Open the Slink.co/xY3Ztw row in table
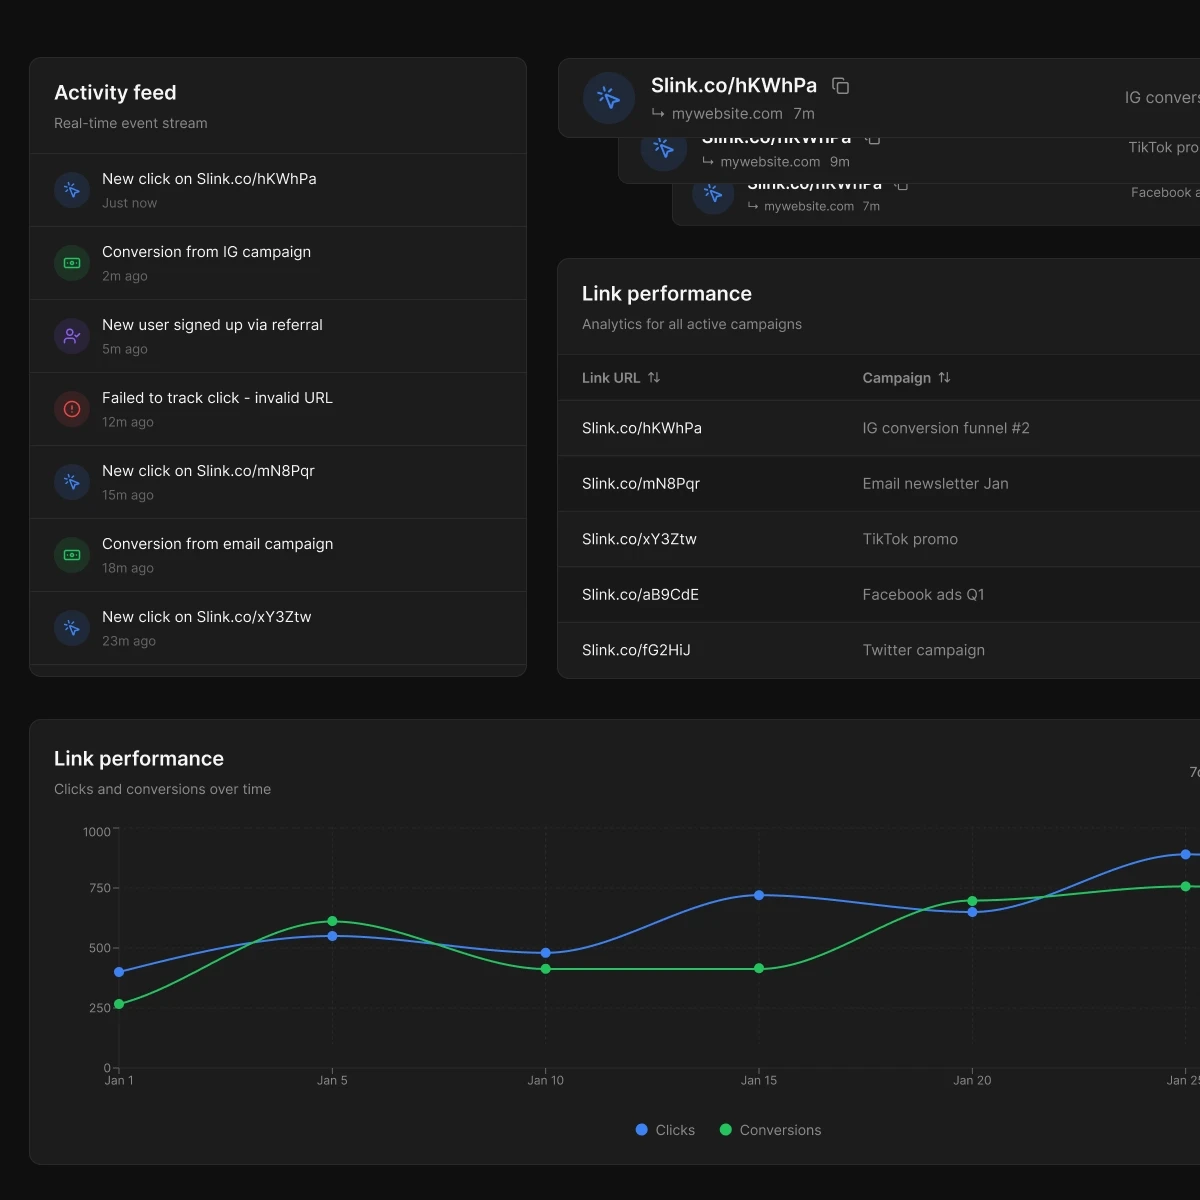The image size is (1200, 1200). pyautogui.click(x=879, y=539)
